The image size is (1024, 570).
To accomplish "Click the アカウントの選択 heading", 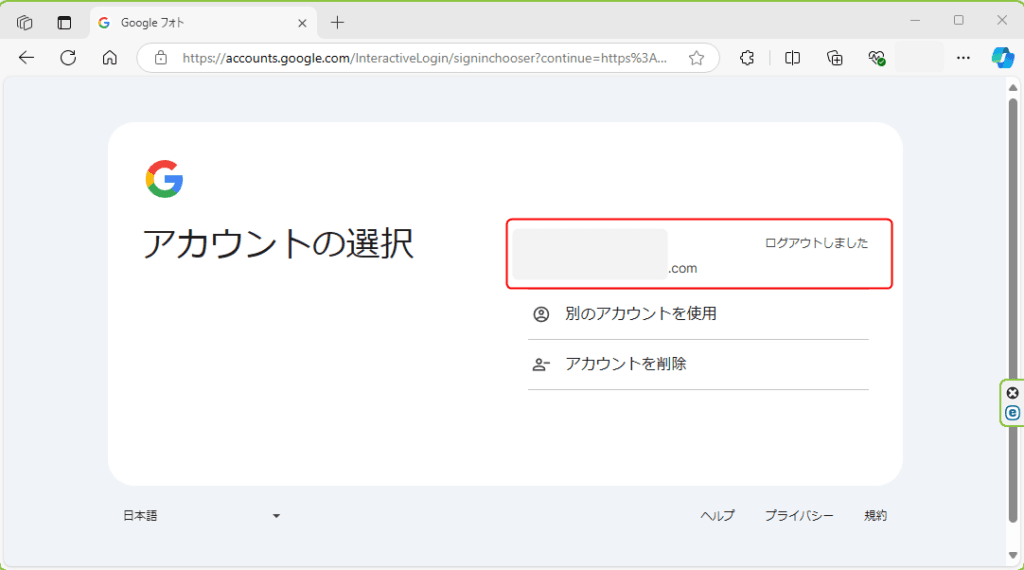I will point(278,244).
